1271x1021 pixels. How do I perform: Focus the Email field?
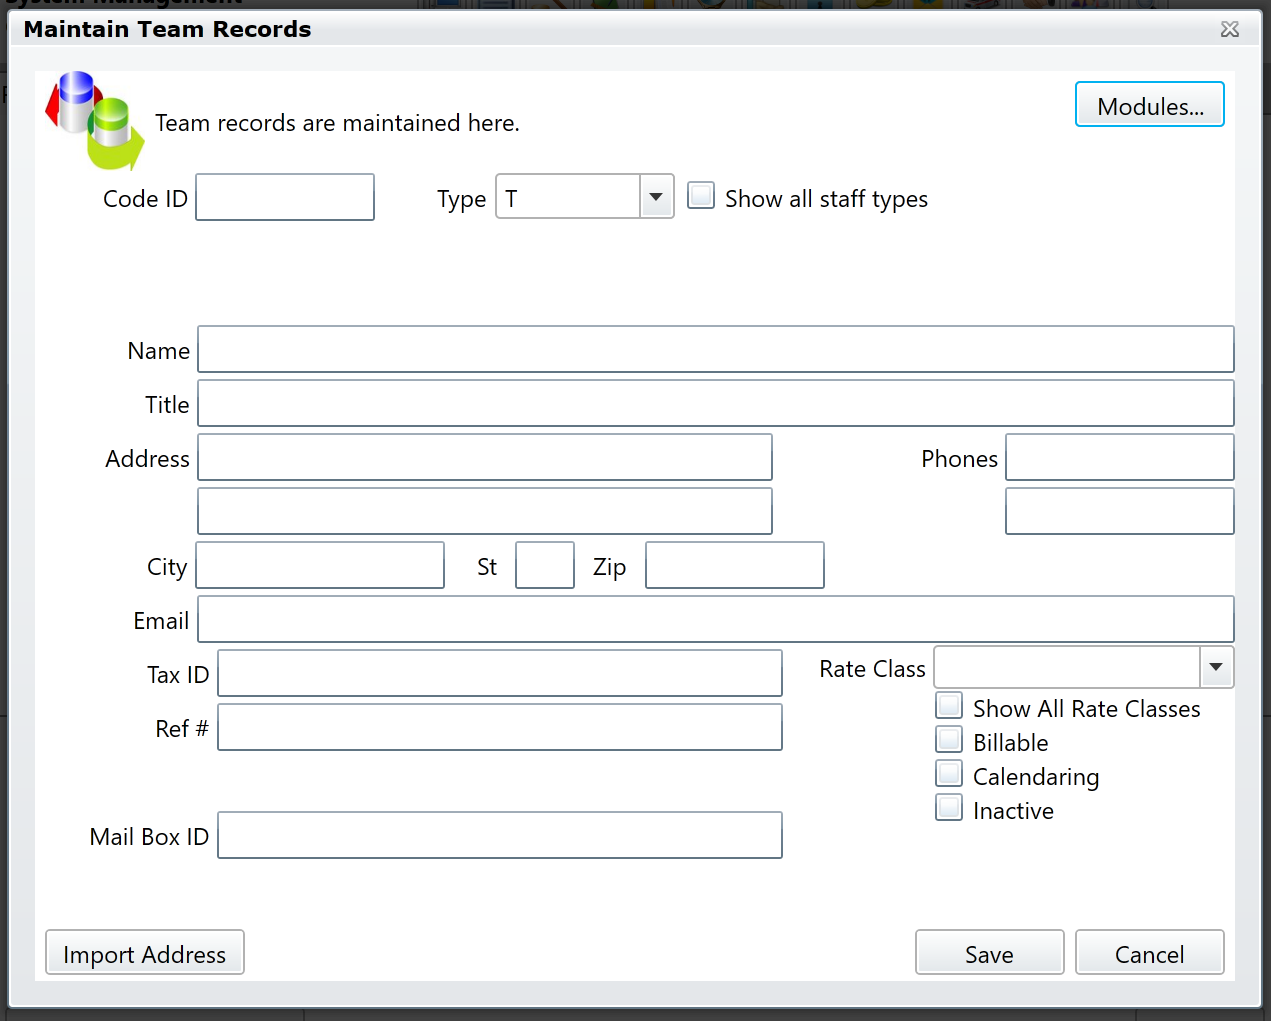click(x=716, y=619)
